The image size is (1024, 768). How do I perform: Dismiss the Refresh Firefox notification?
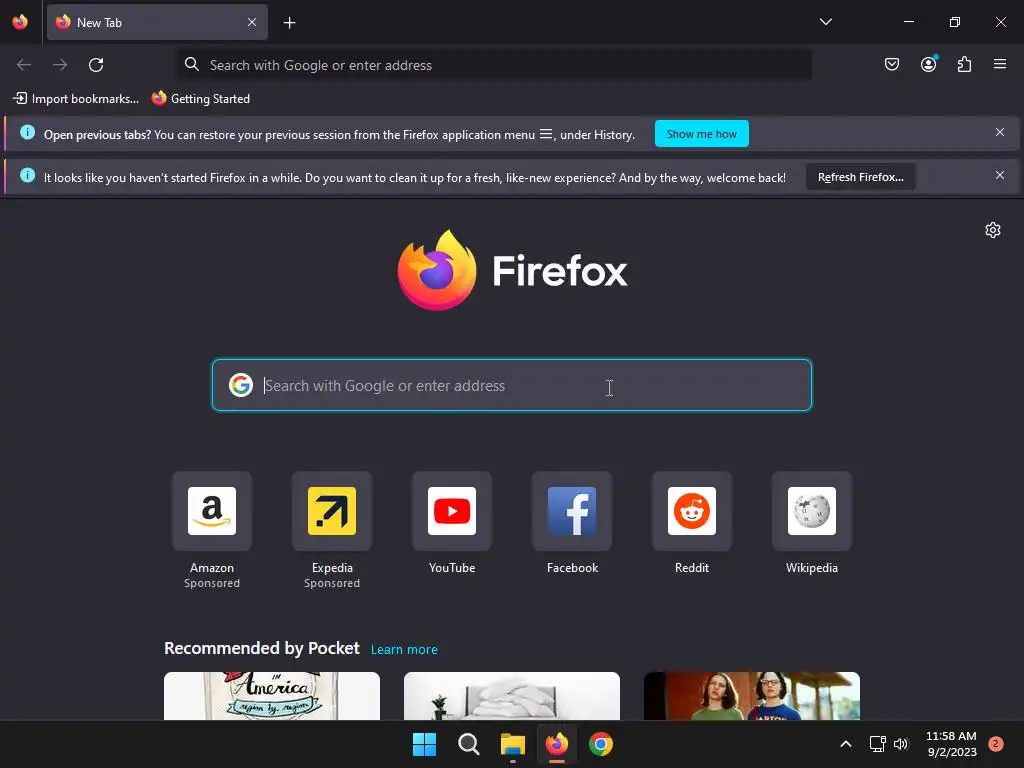[999, 176]
